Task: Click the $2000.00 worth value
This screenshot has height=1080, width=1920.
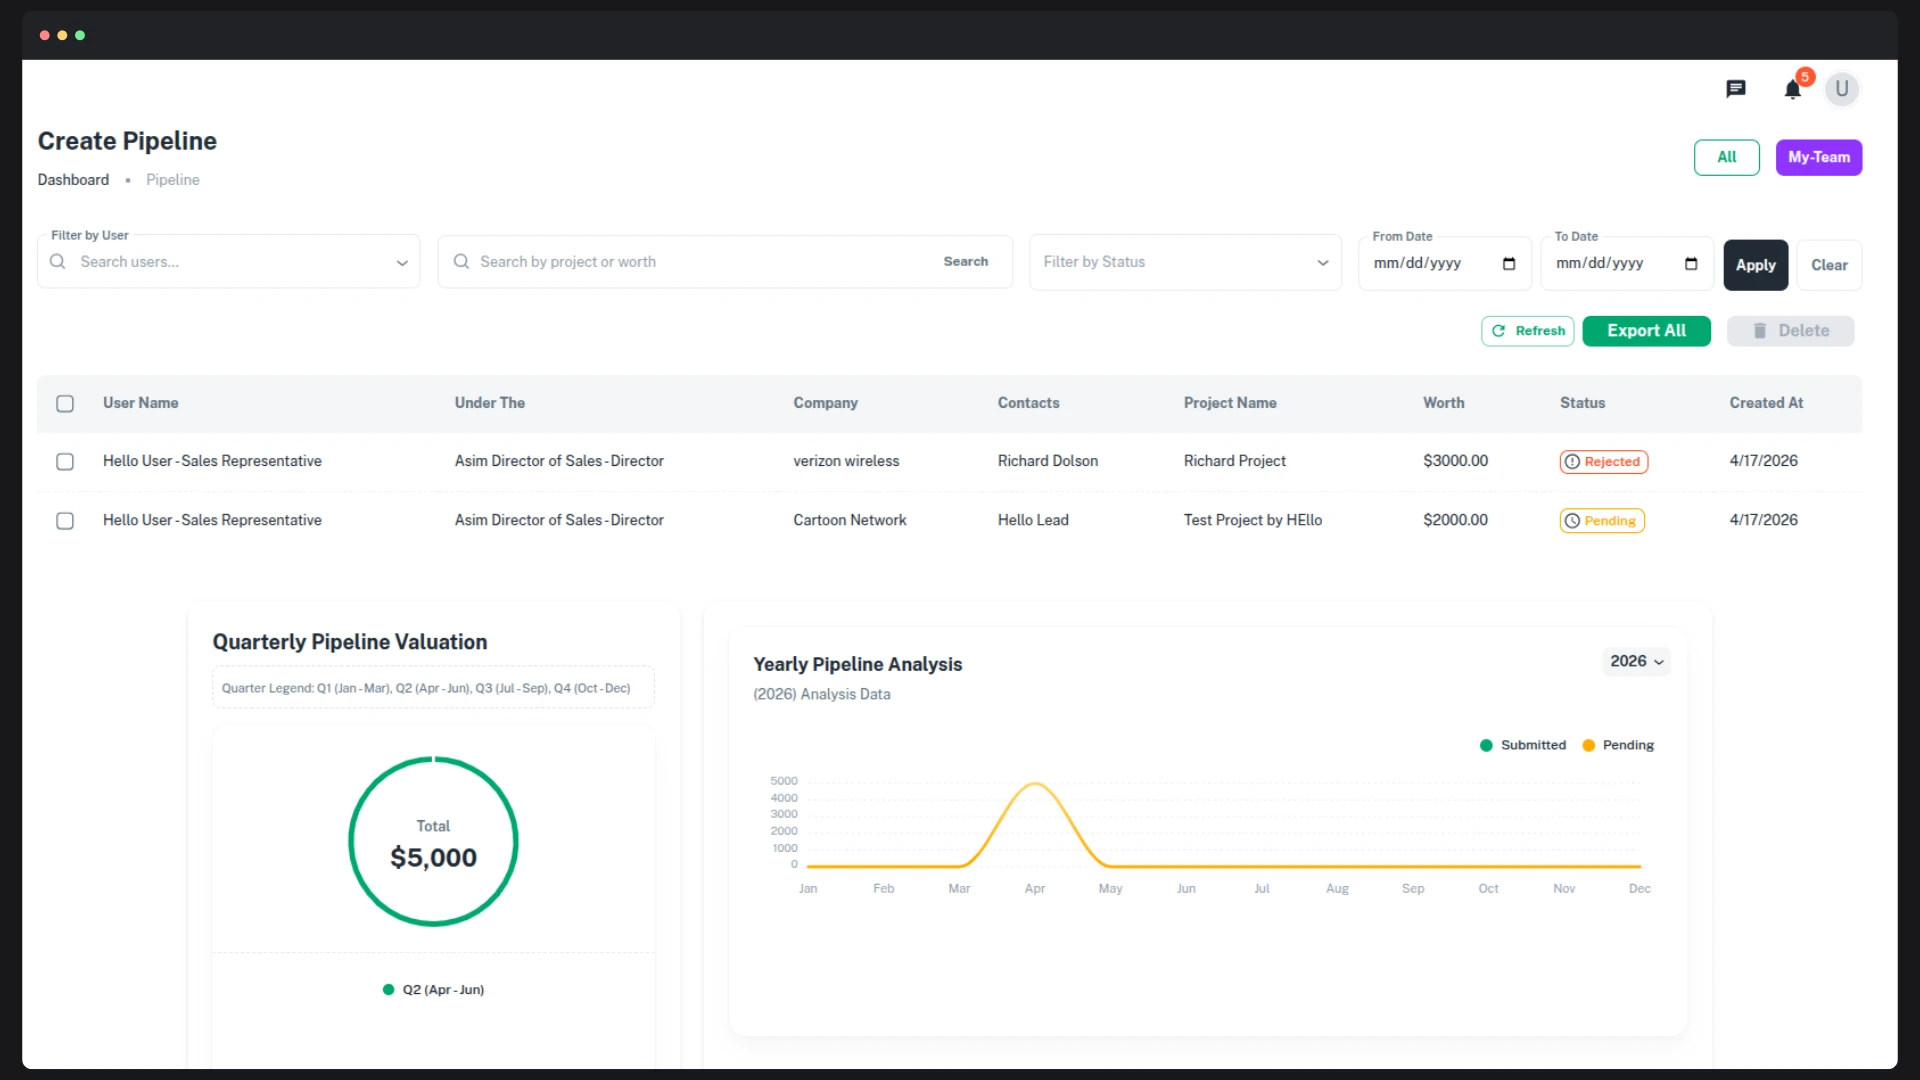Action: click(1455, 520)
